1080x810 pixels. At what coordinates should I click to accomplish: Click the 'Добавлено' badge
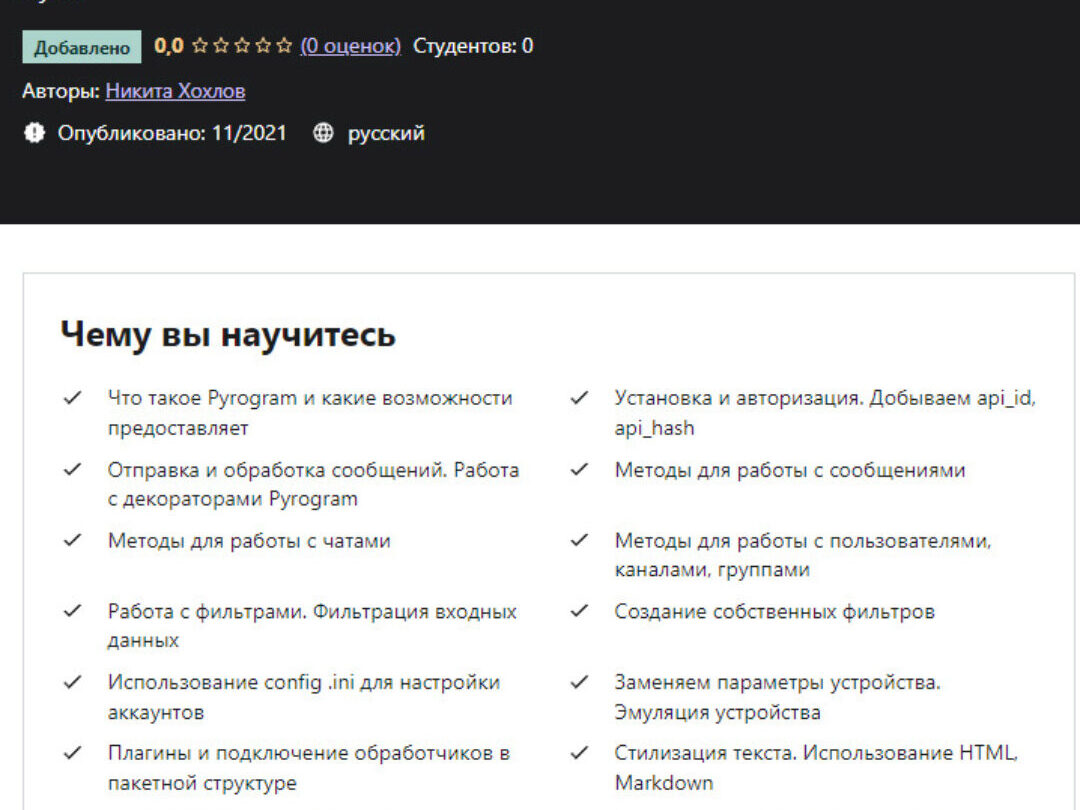tap(82, 47)
